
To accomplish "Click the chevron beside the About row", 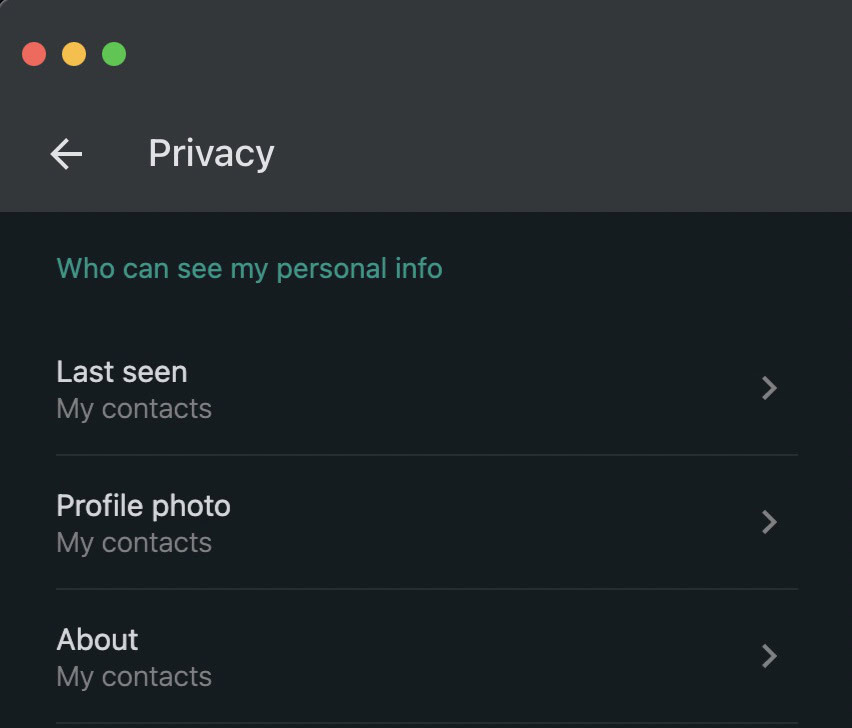I will click(768, 656).
